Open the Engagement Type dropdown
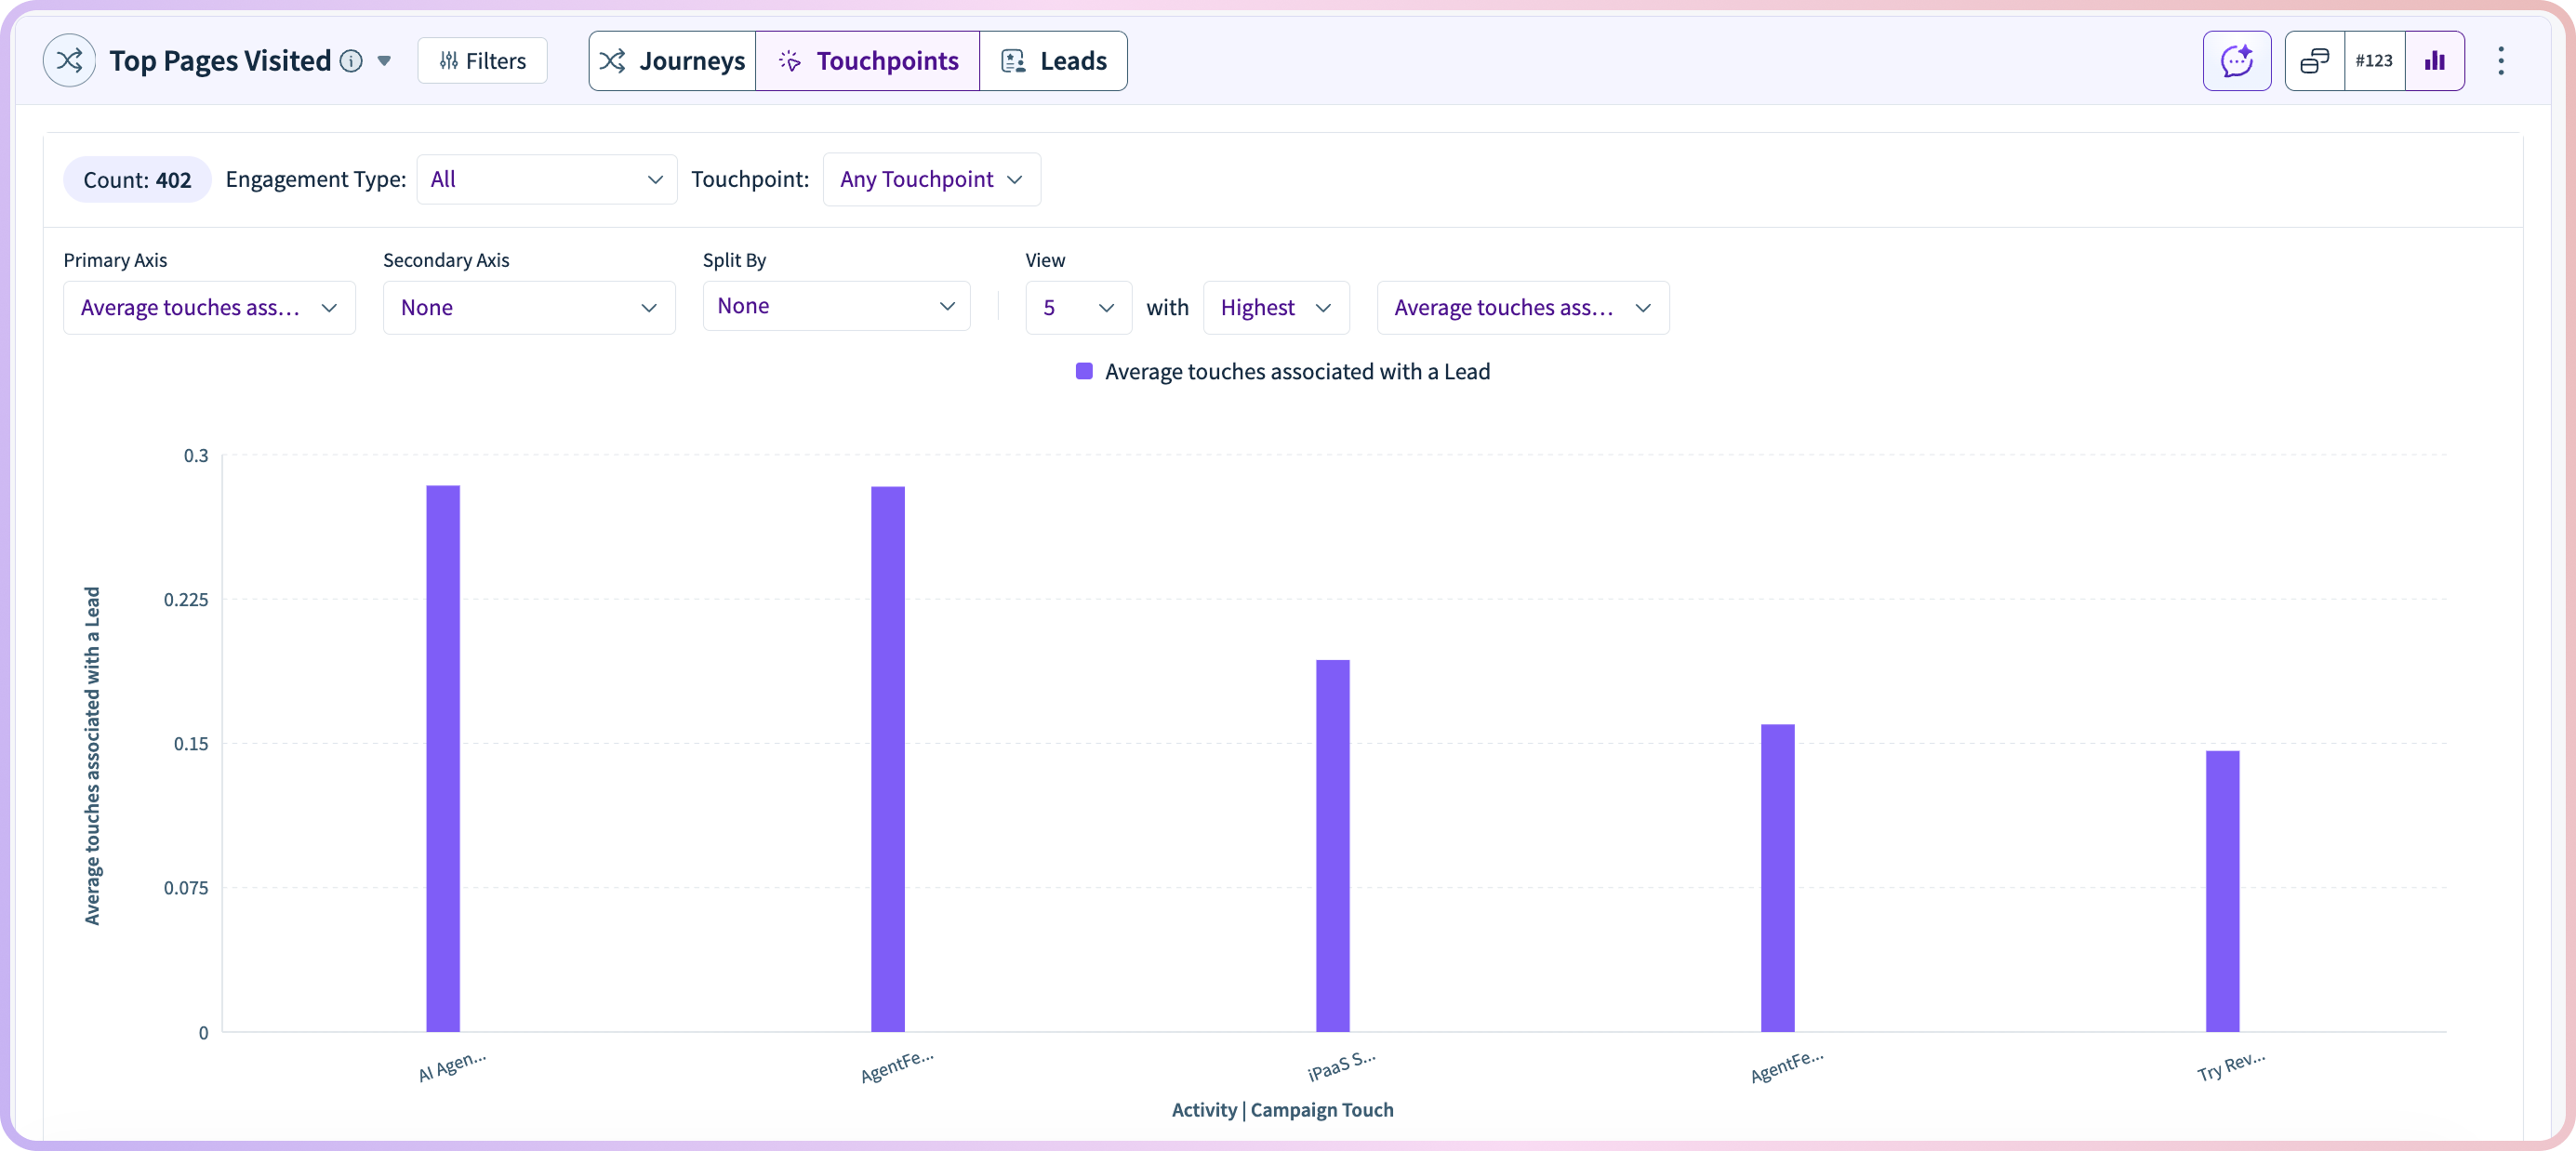2576x1151 pixels. click(x=546, y=180)
